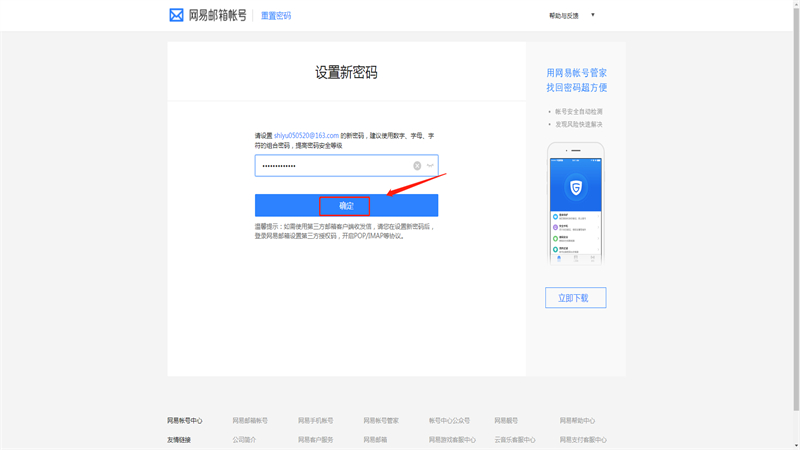Click the phone app preview image
Image resolution: width=800 pixels, height=450 pixels.
click(576, 204)
